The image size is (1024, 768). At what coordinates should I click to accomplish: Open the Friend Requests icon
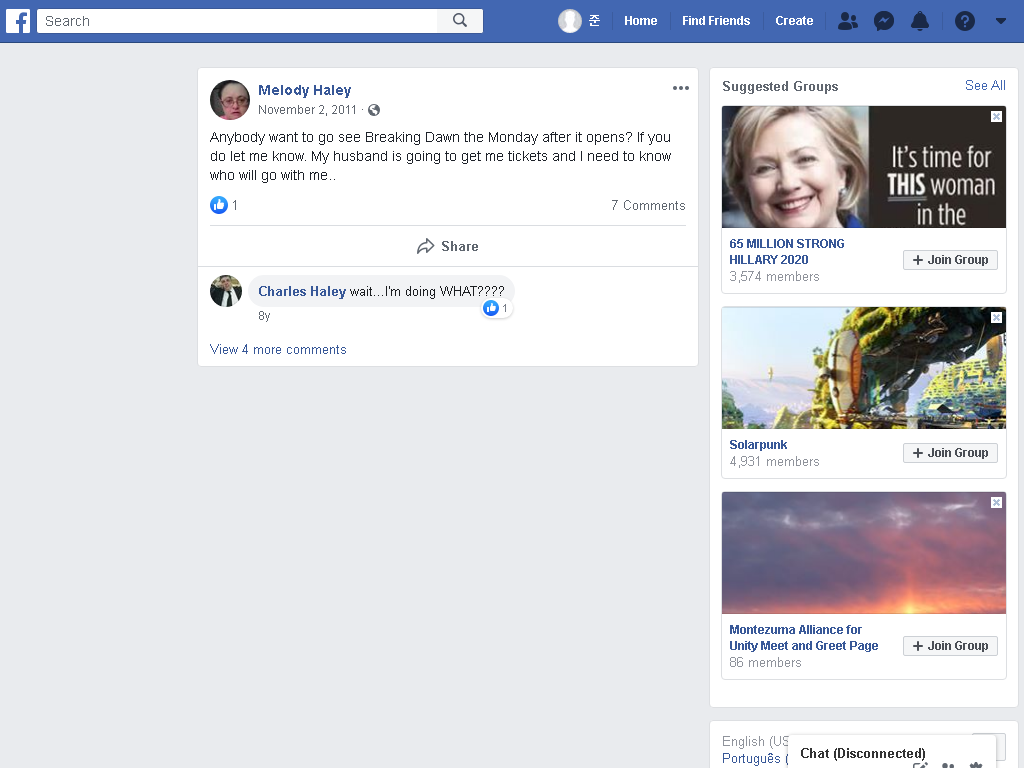point(848,21)
